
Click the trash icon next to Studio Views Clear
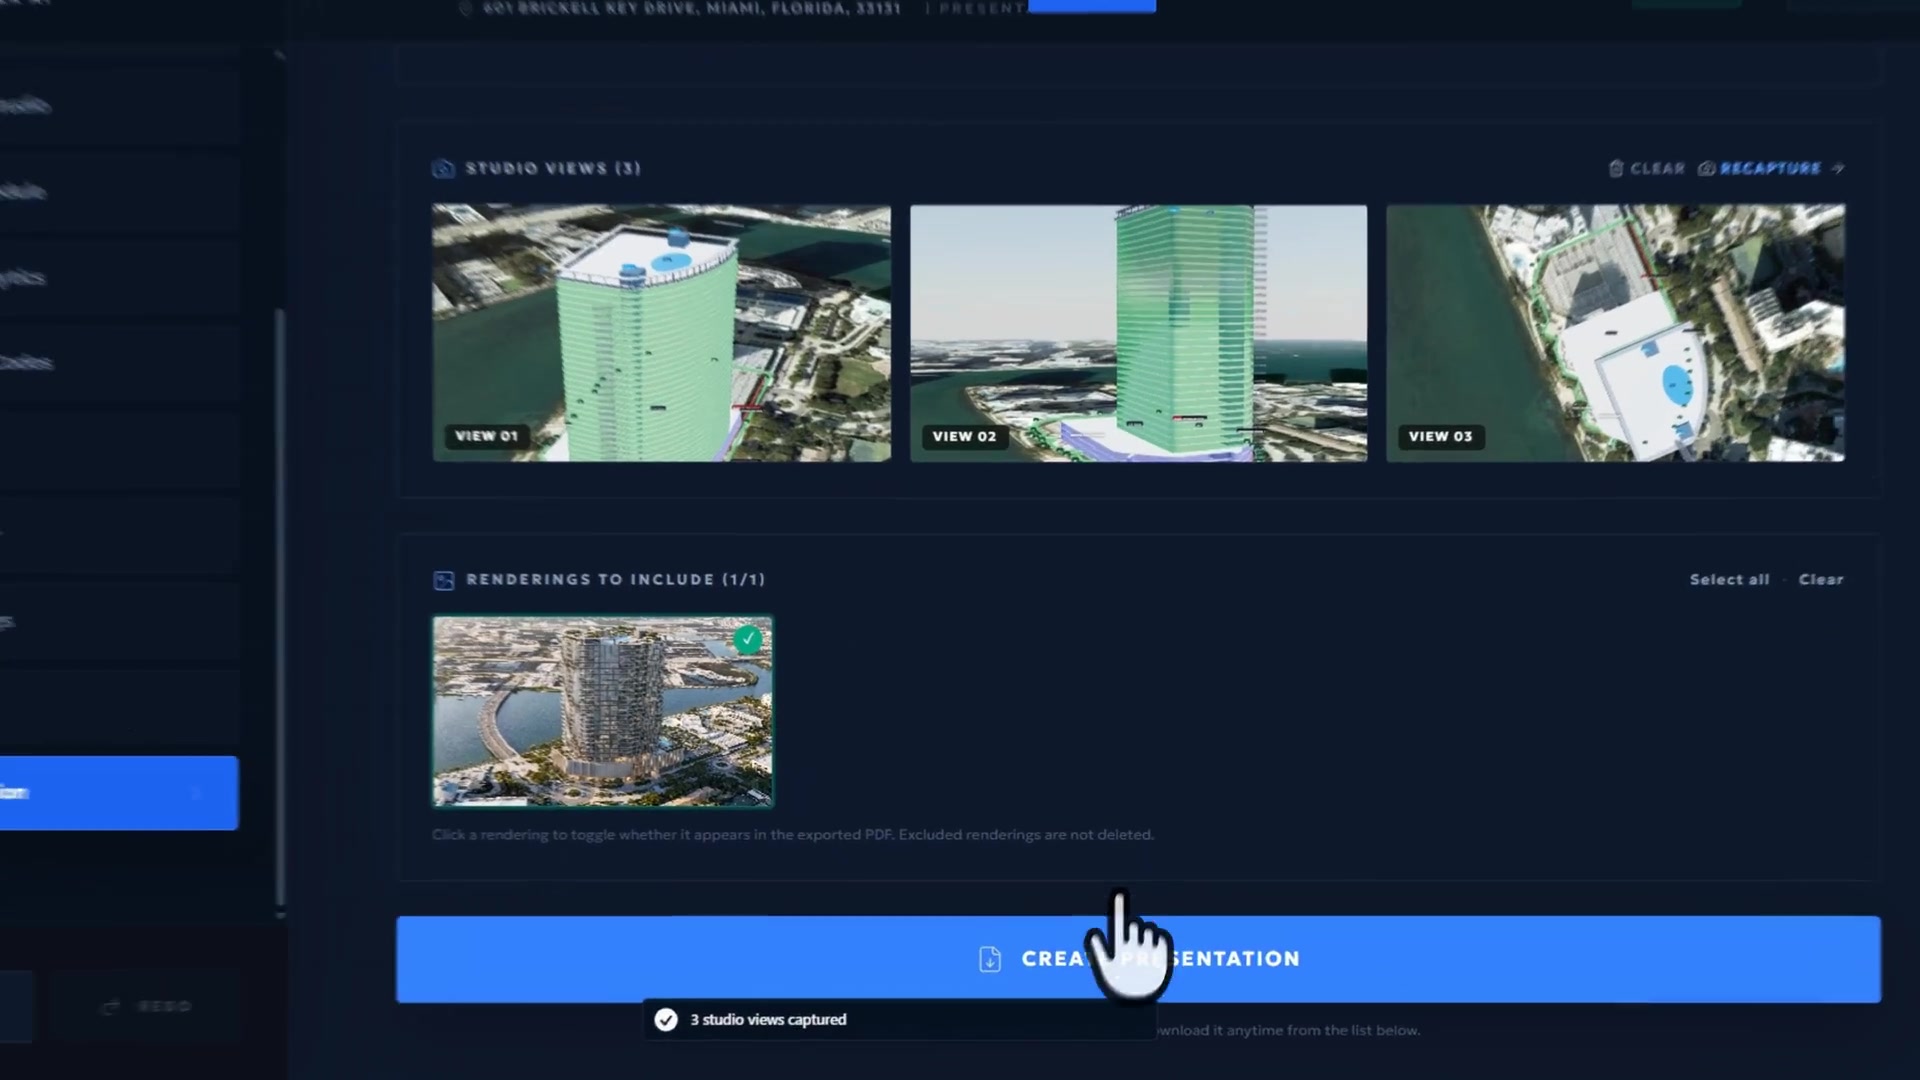point(1616,168)
